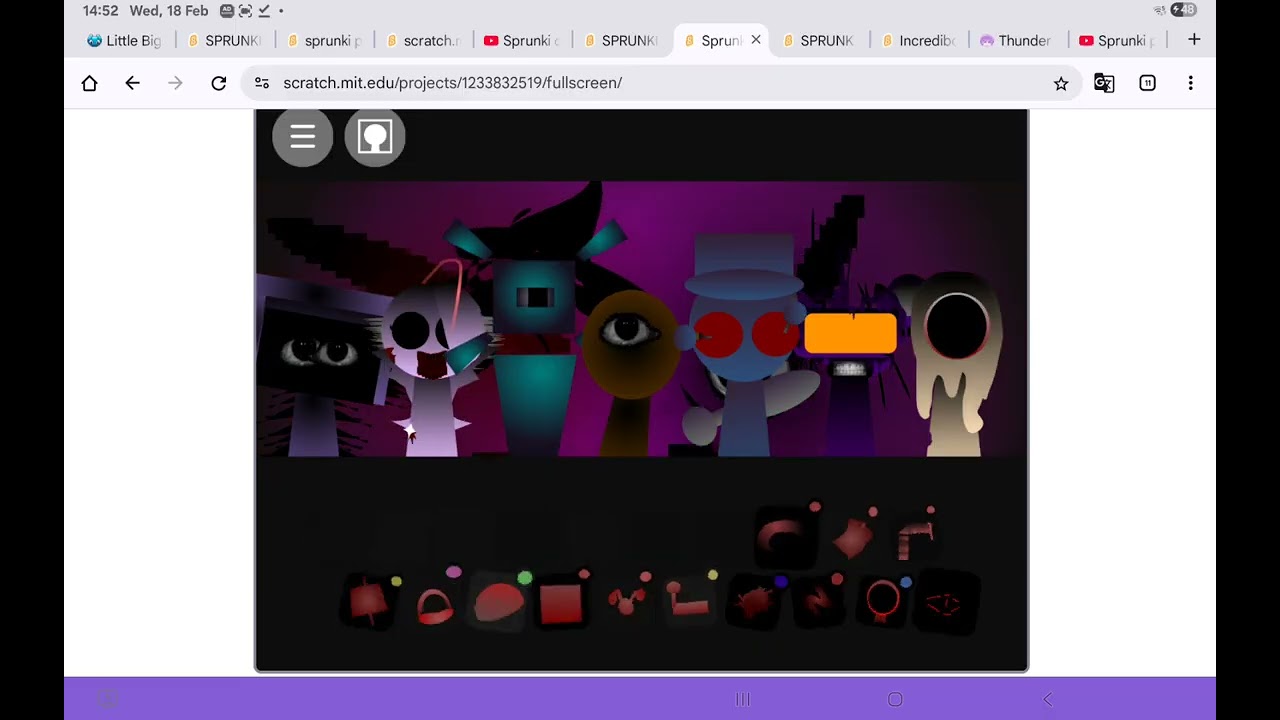
Task: Close the active Sprunki tab
Action: pyautogui.click(x=756, y=40)
